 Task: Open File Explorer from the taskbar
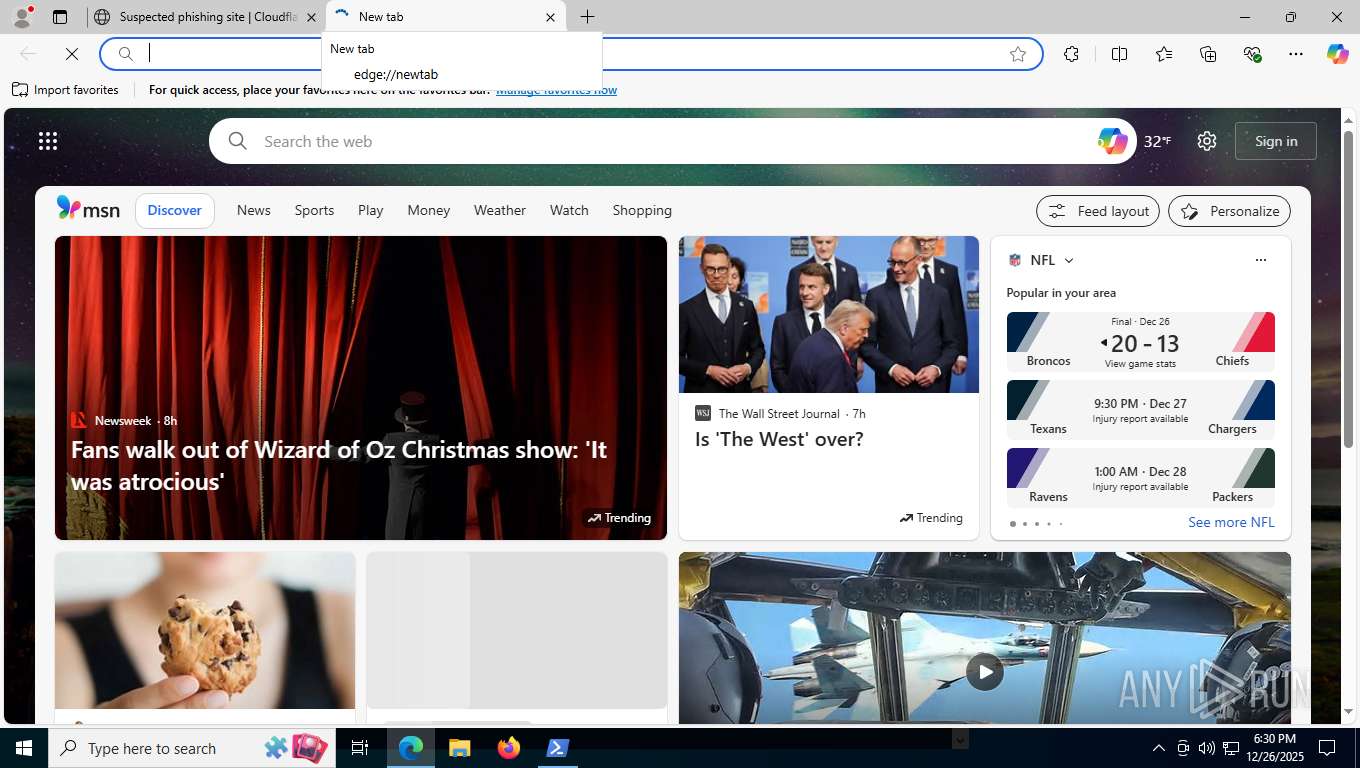(x=459, y=748)
